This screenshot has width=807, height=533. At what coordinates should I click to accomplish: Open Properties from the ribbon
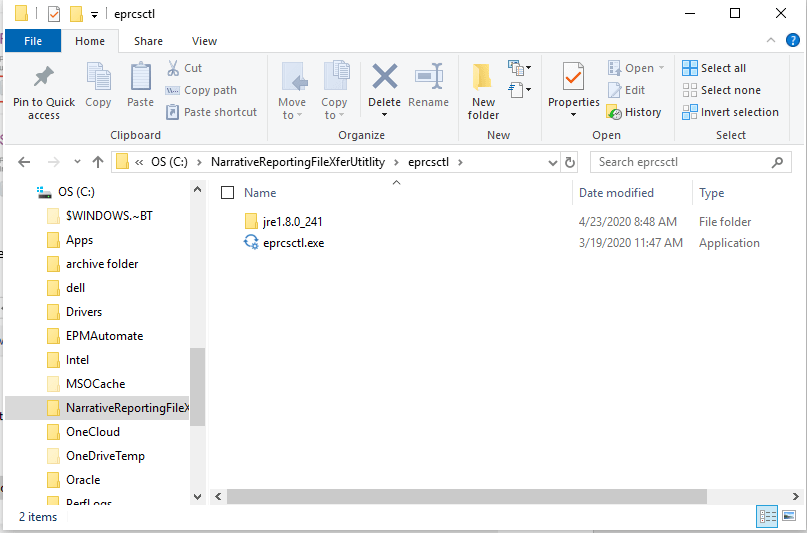tap(573, 78)
